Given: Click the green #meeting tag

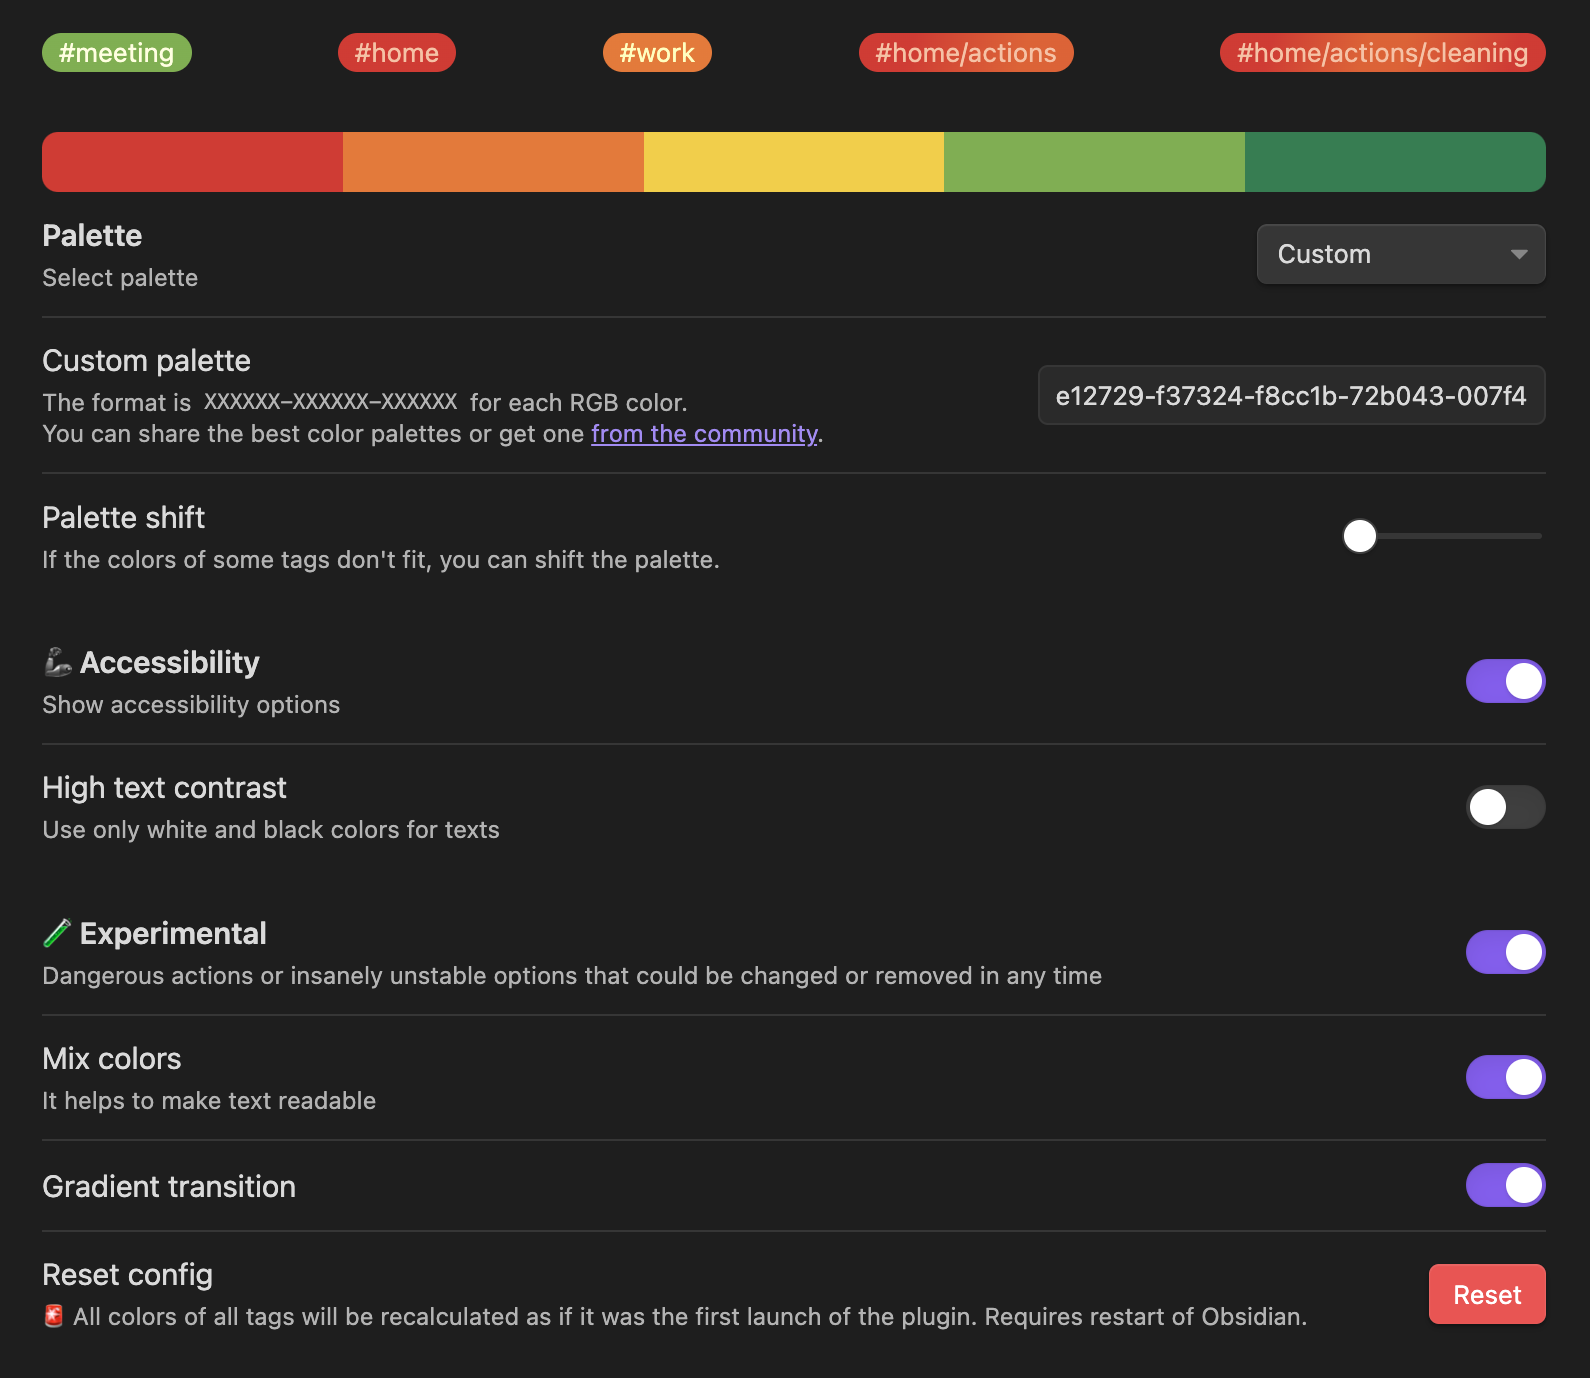Looking at the screenshot, I should (116, 53).
